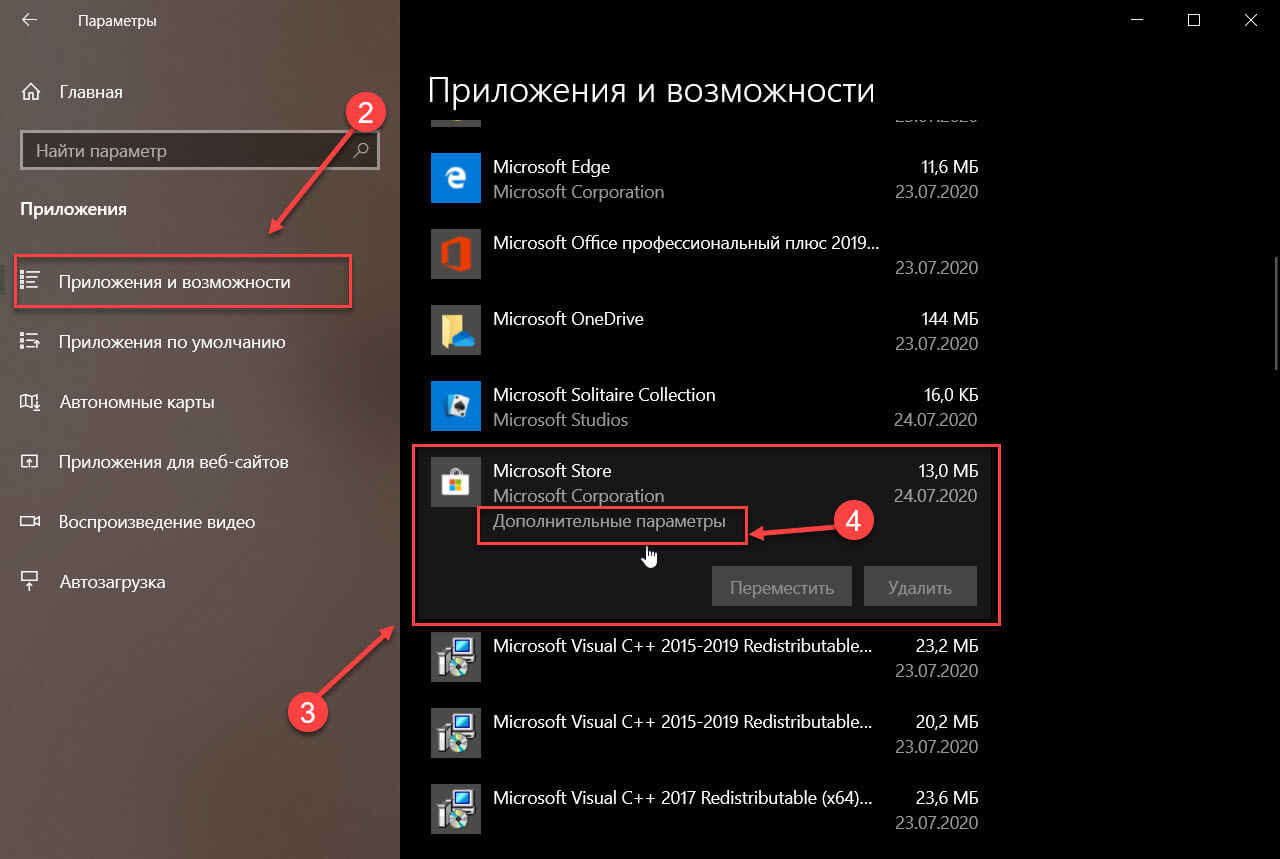Click the Приложения по умолчанию icon
Image resolution: width=1280 pixels, height=859 pixels.
pos(30,342)
